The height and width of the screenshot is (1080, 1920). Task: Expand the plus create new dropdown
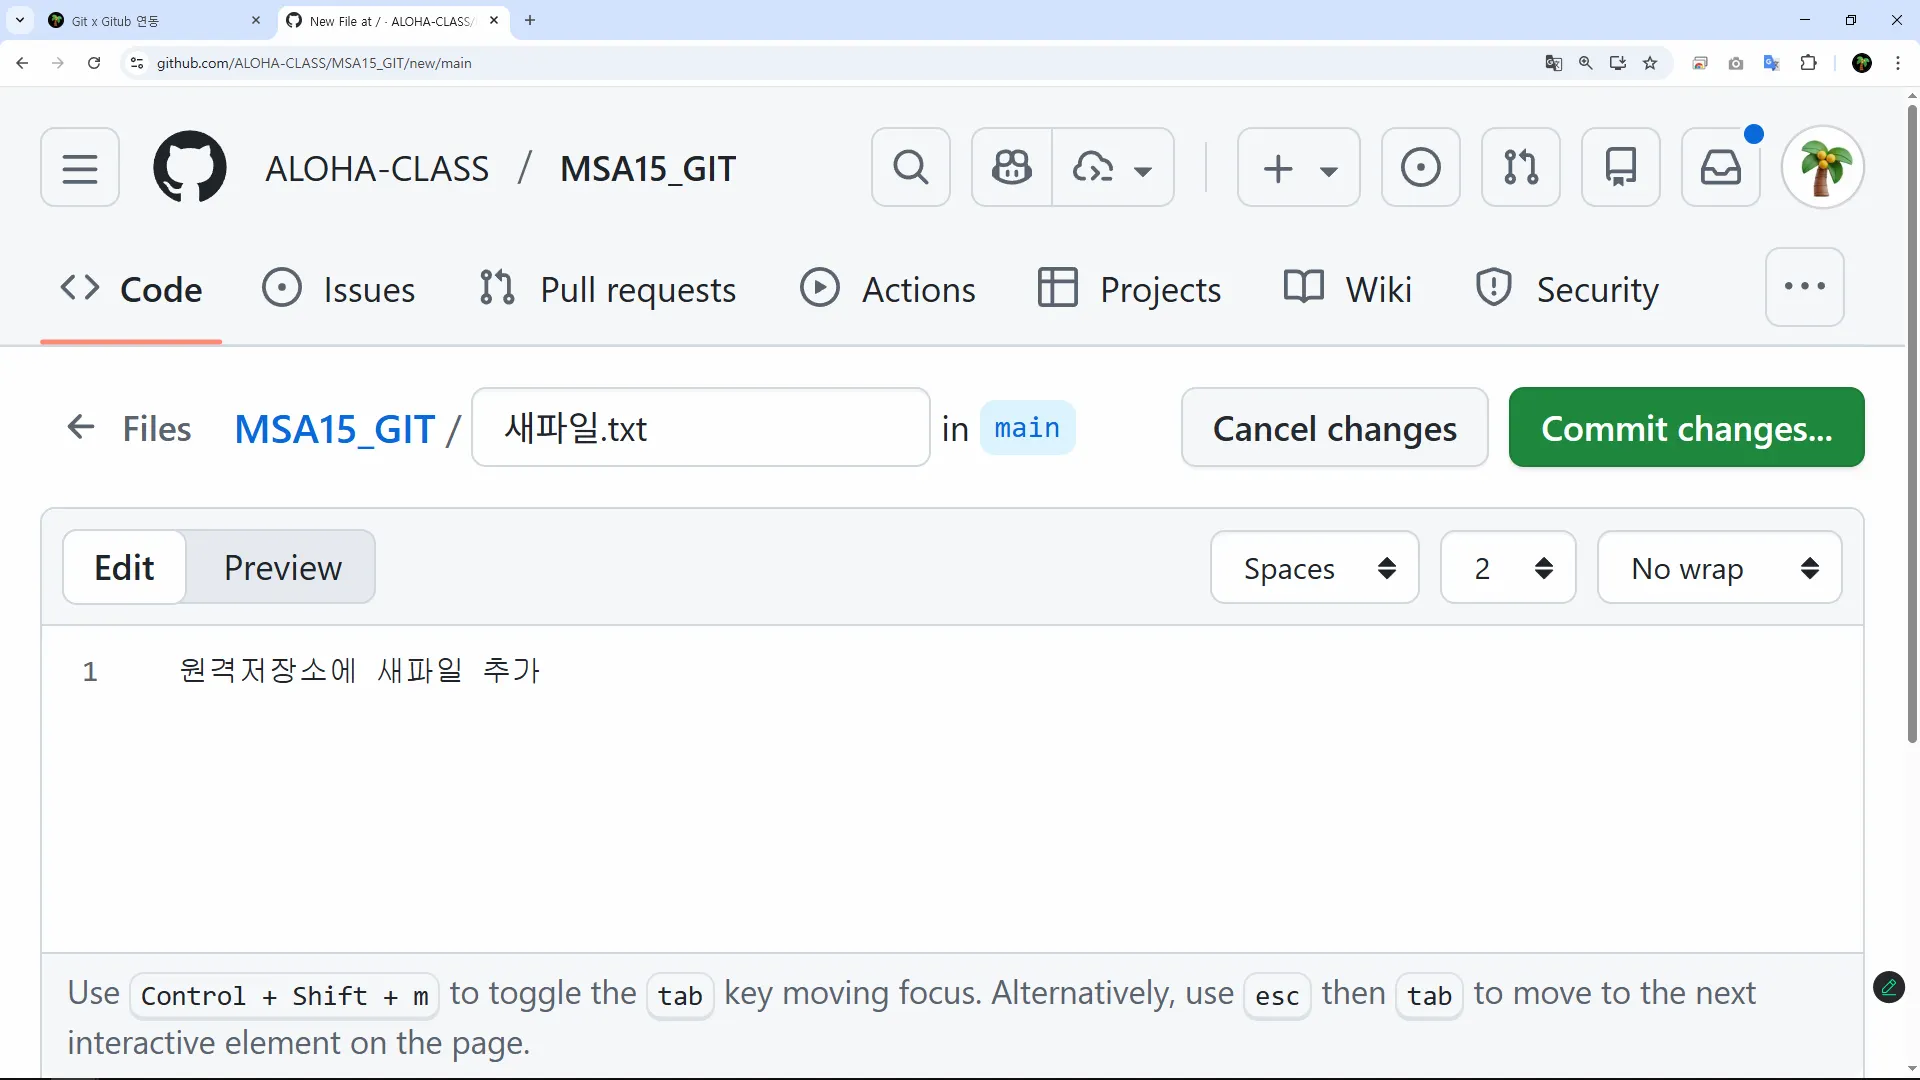coord(1298,167)
